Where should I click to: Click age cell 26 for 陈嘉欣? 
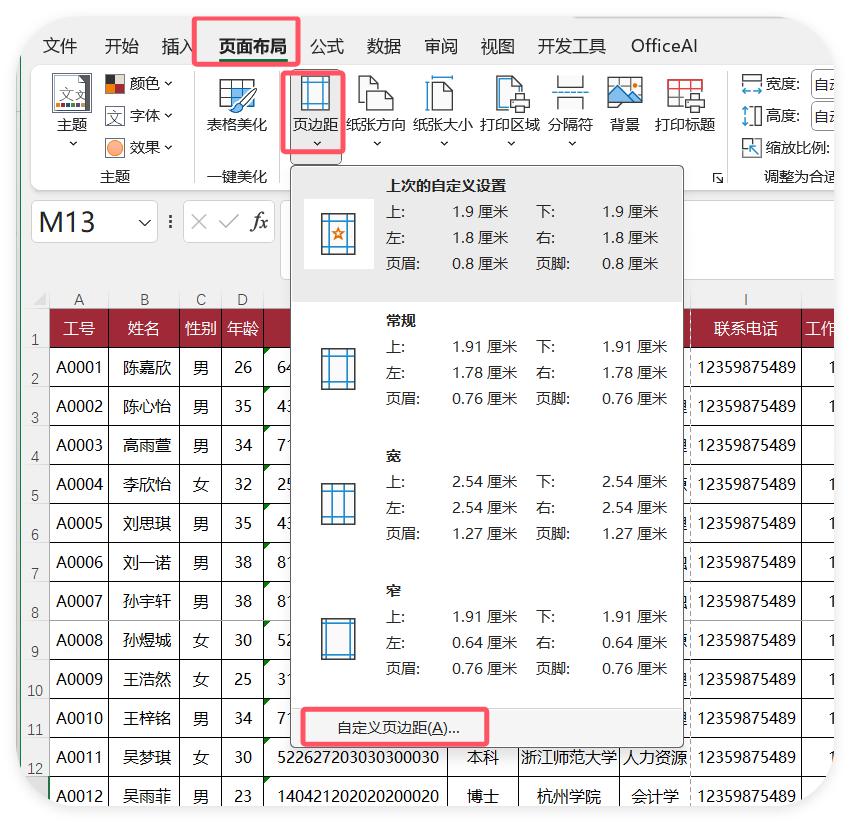point(242,367)
